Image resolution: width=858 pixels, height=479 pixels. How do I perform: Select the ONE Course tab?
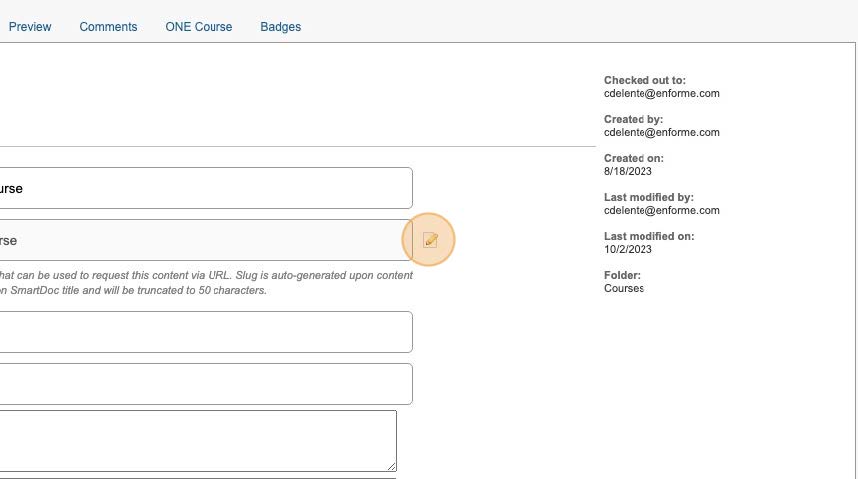[198, 27]
